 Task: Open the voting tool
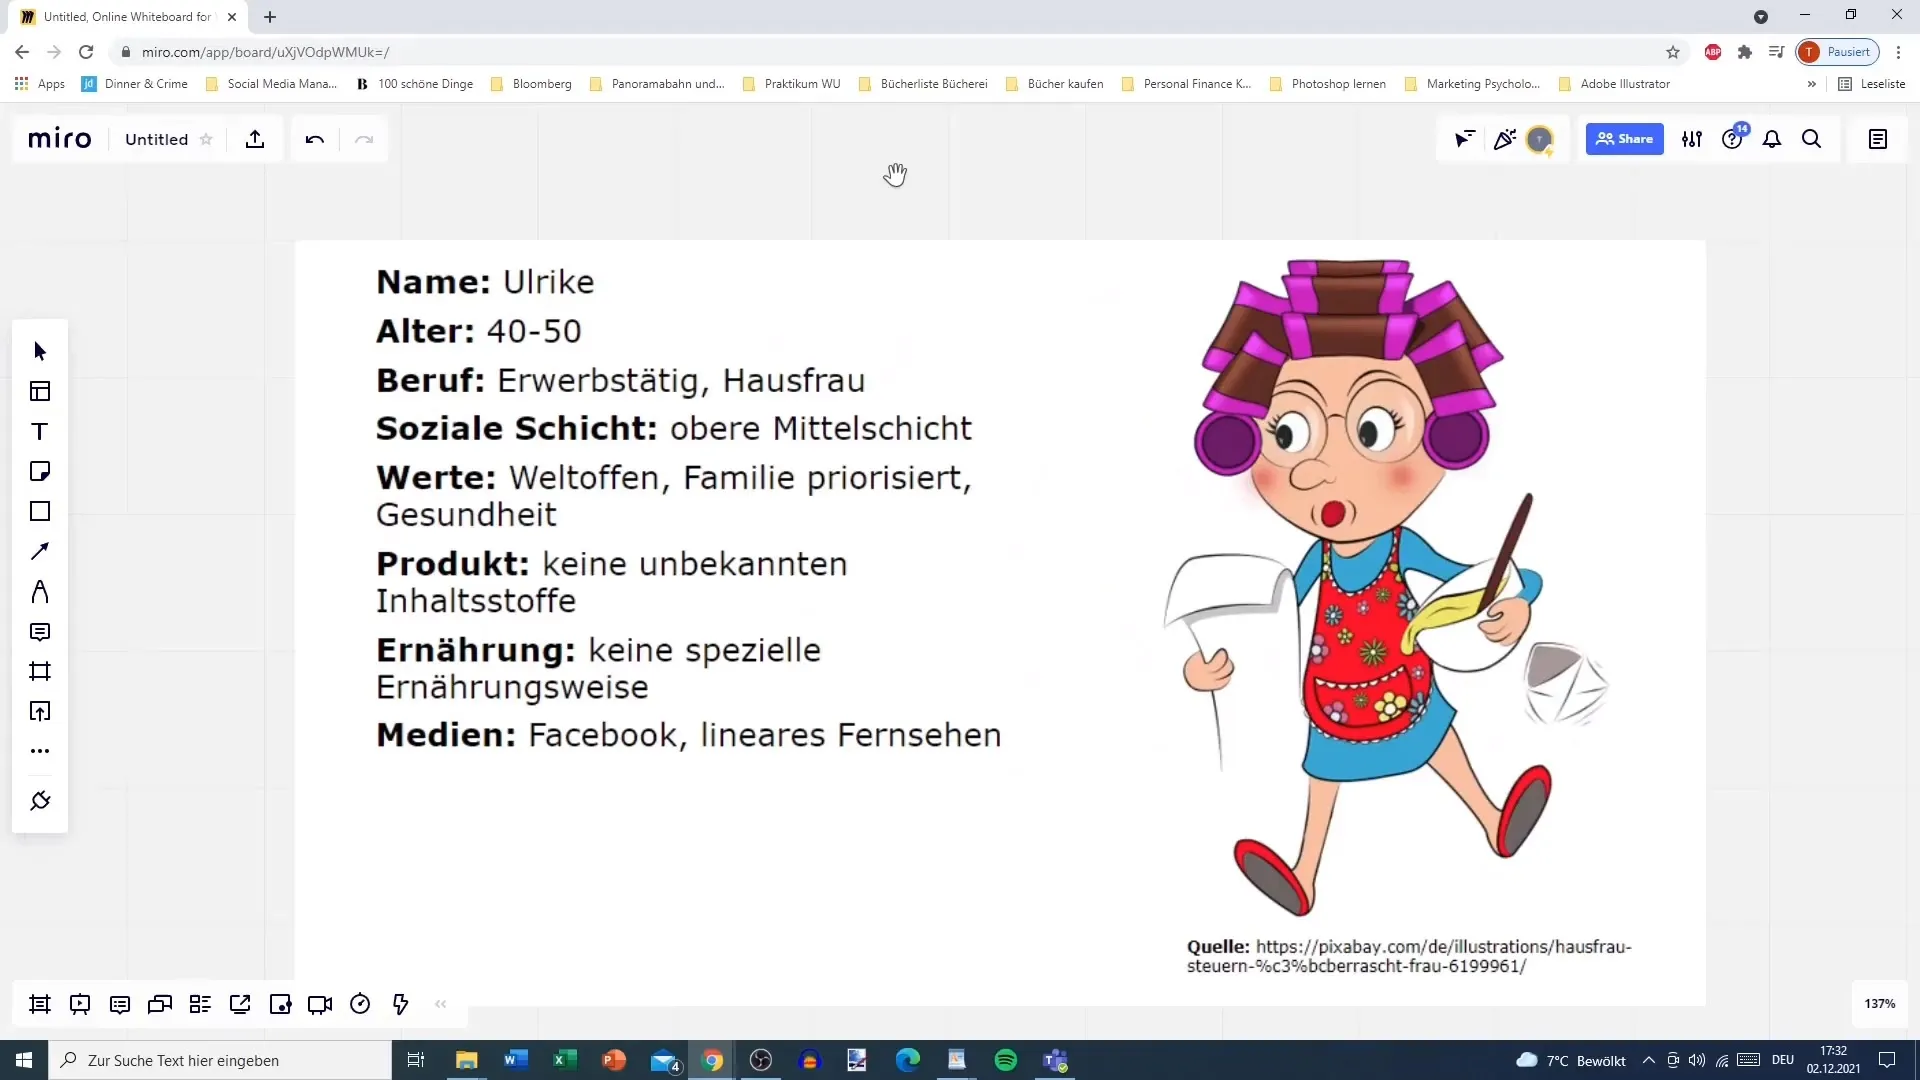(280, 1004)
